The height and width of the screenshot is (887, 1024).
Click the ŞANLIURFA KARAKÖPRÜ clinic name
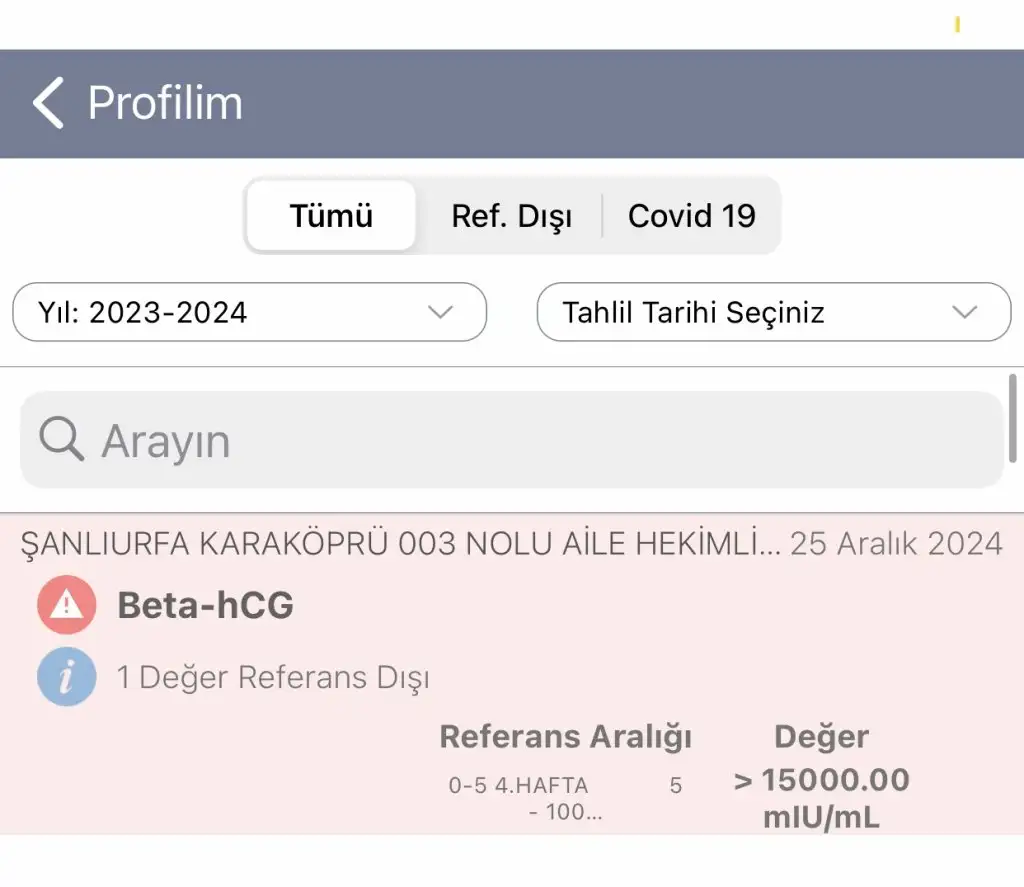(400, 544)
